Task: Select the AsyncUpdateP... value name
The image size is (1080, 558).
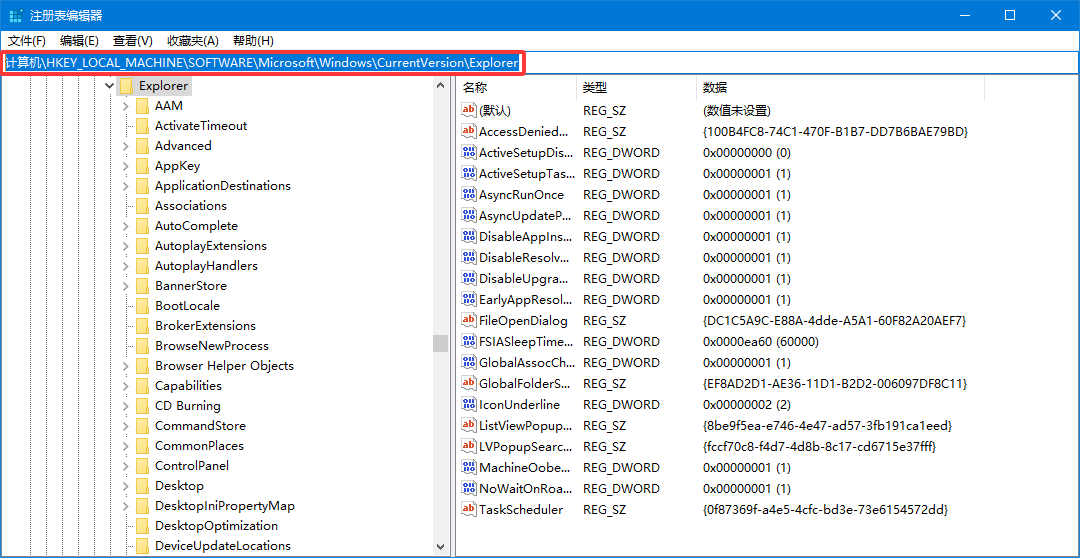Action: (x=526, y=216)
